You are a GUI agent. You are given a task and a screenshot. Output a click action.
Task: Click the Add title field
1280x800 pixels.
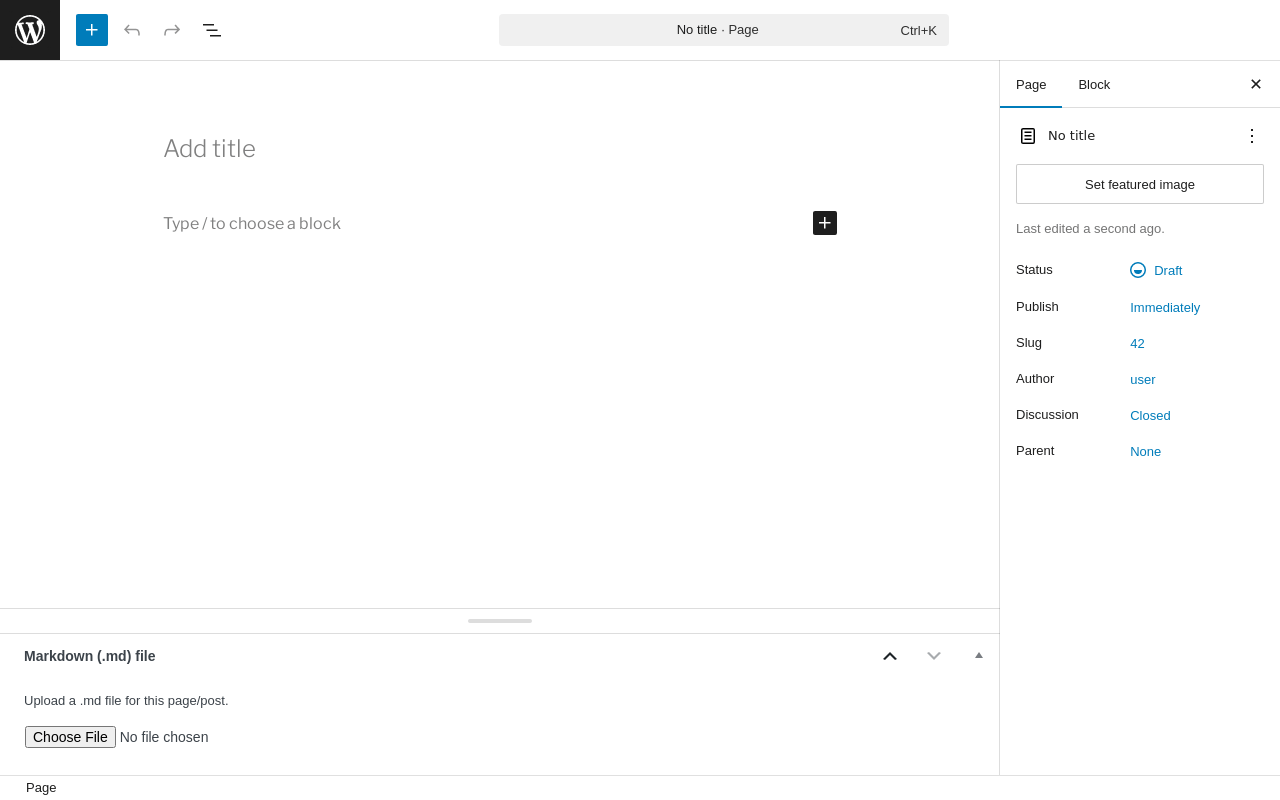pos(500,149)
